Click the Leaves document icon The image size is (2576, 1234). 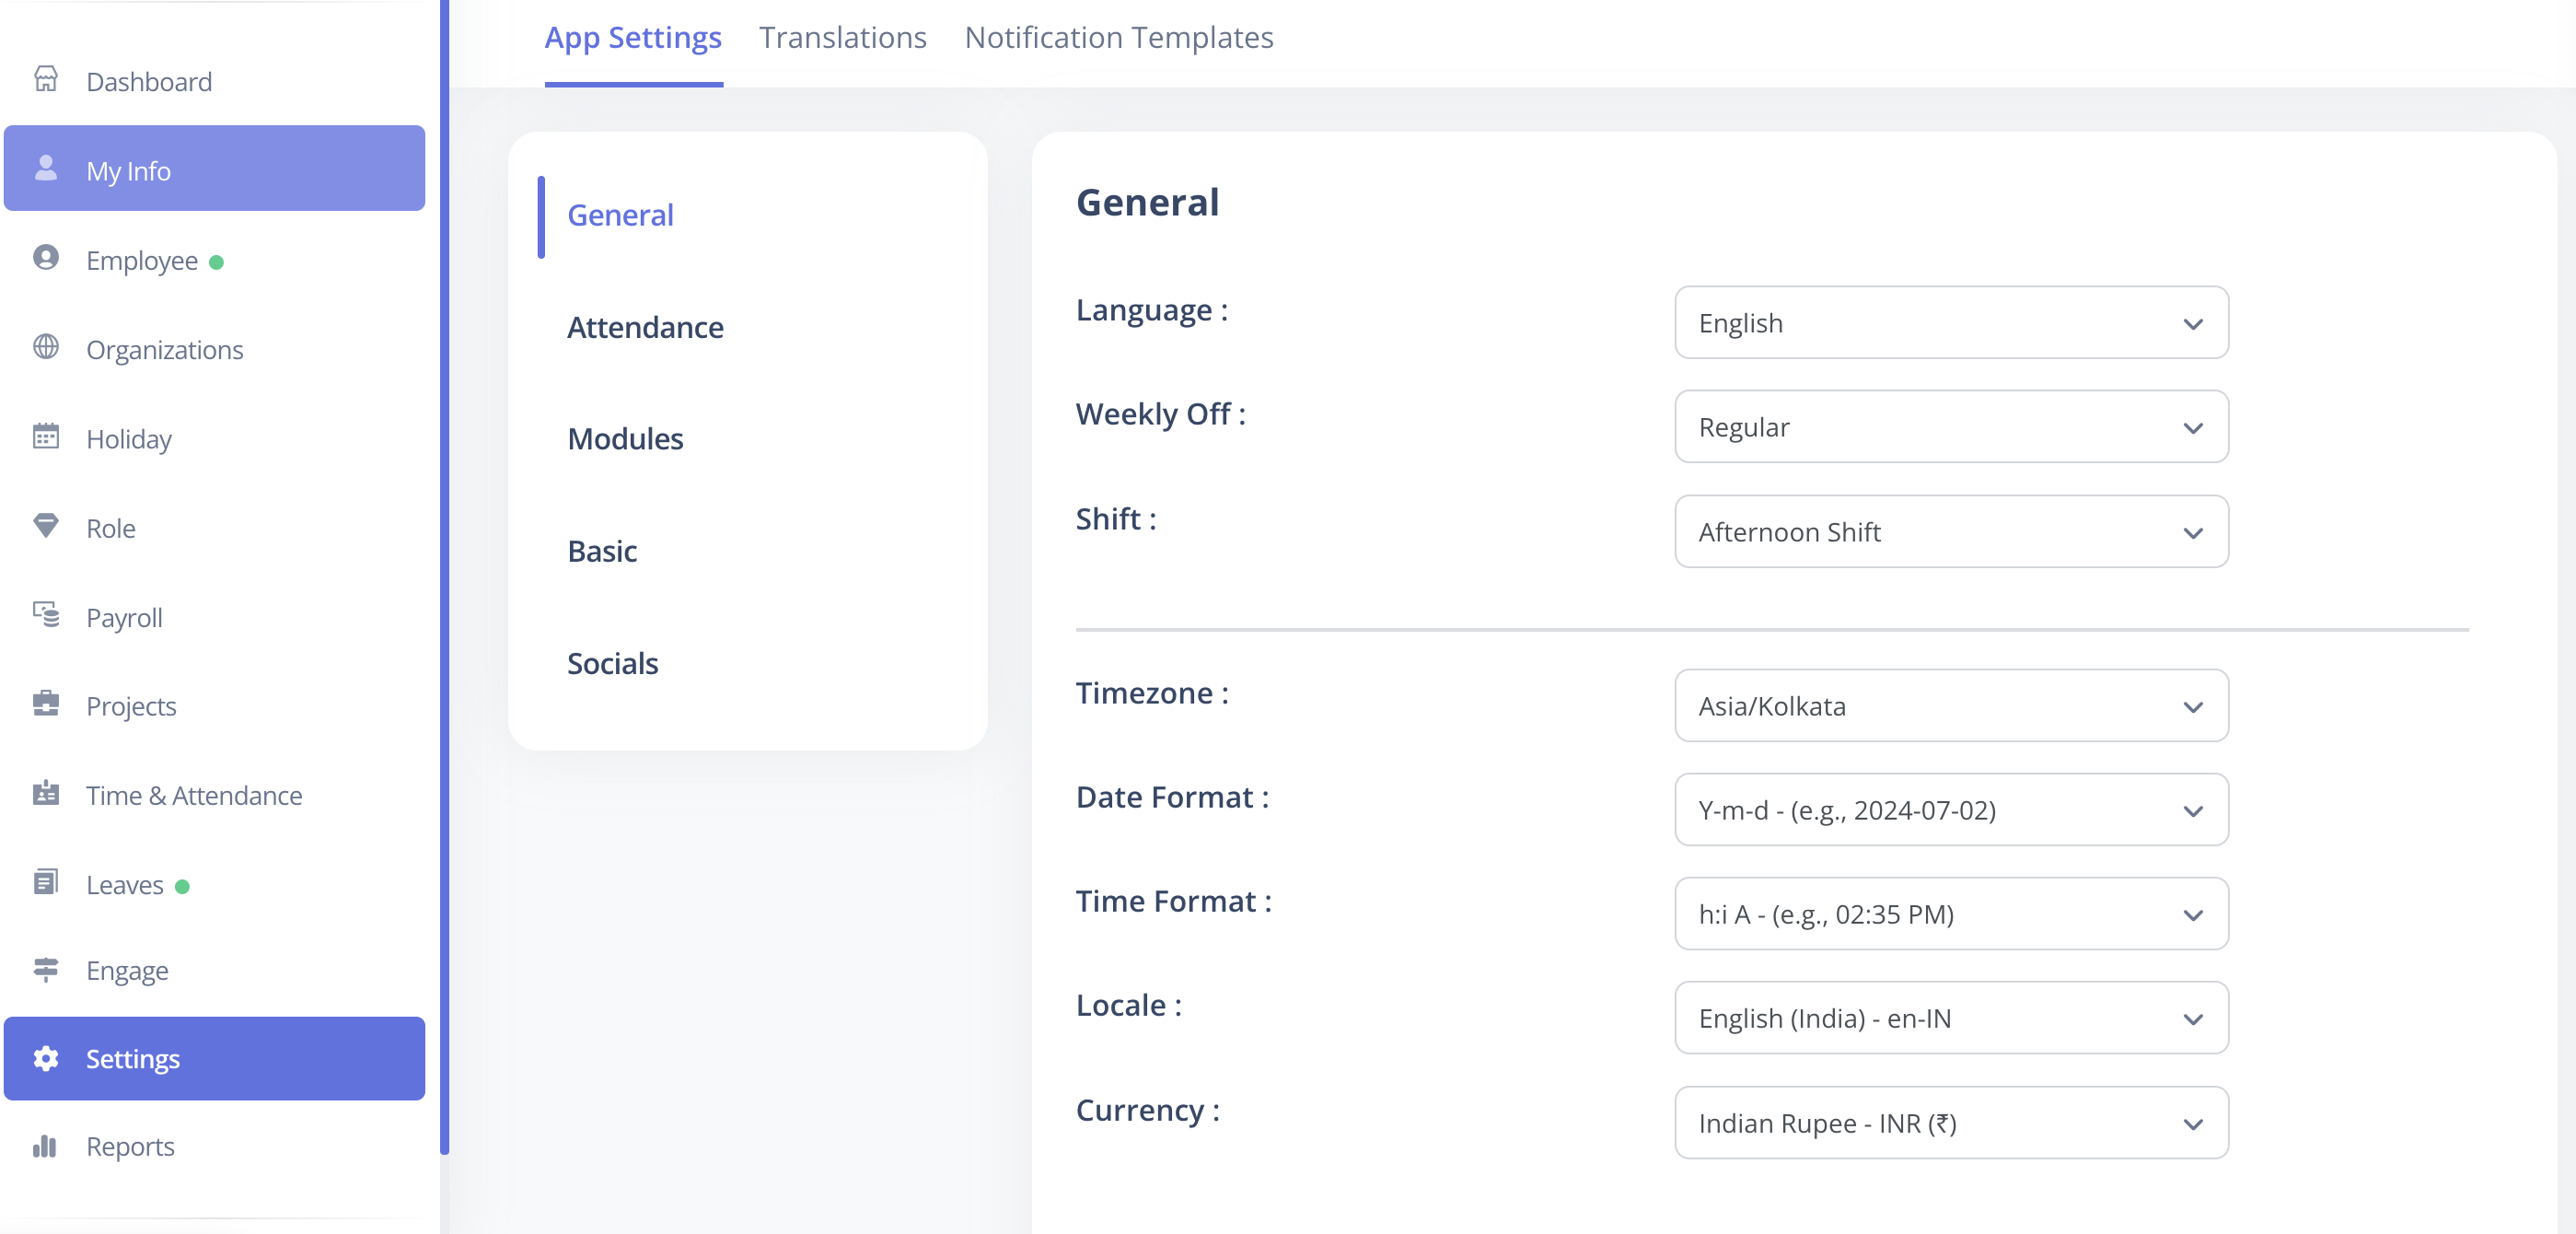pos(46,882)
